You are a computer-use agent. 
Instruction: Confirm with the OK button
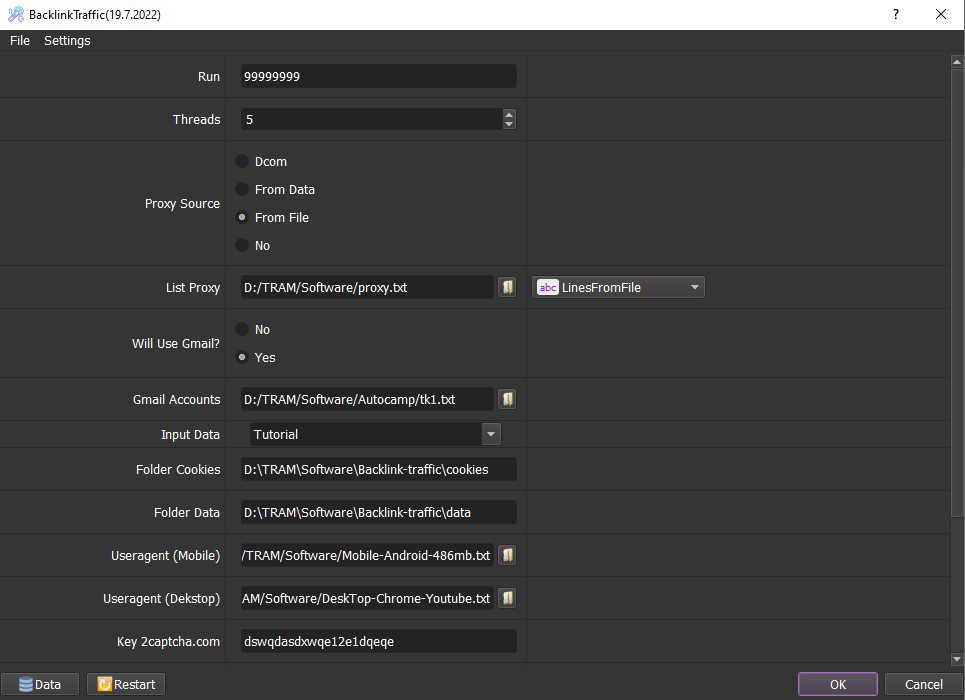(x=838, y=684)
